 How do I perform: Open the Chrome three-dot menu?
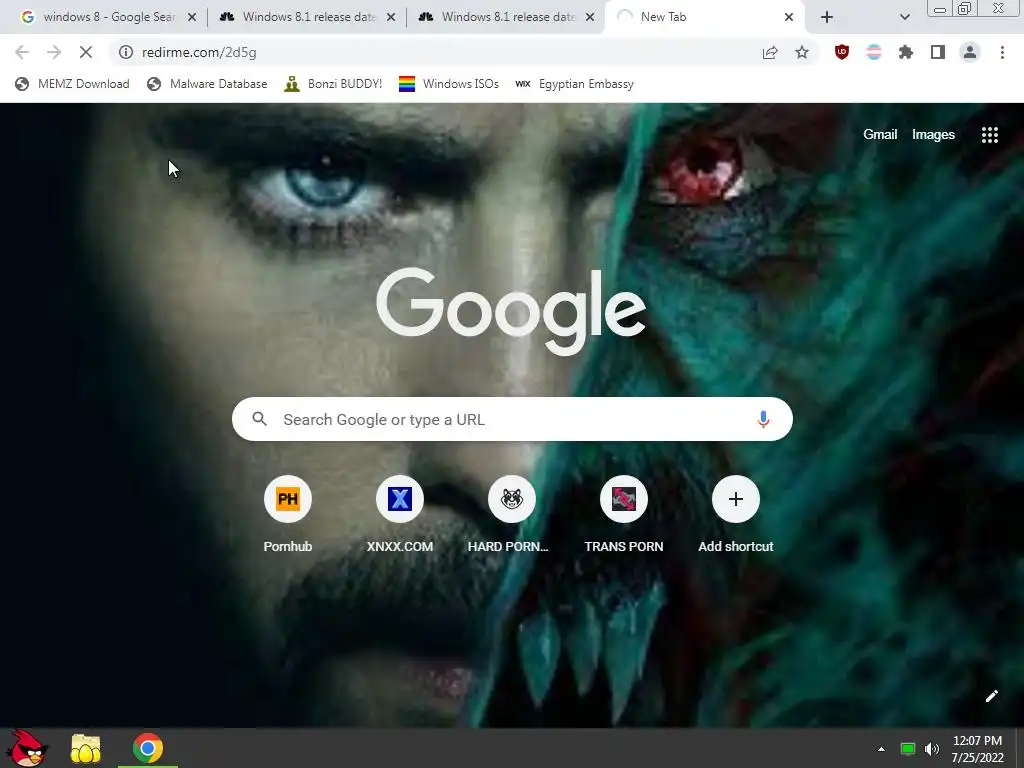point(1002,52)
